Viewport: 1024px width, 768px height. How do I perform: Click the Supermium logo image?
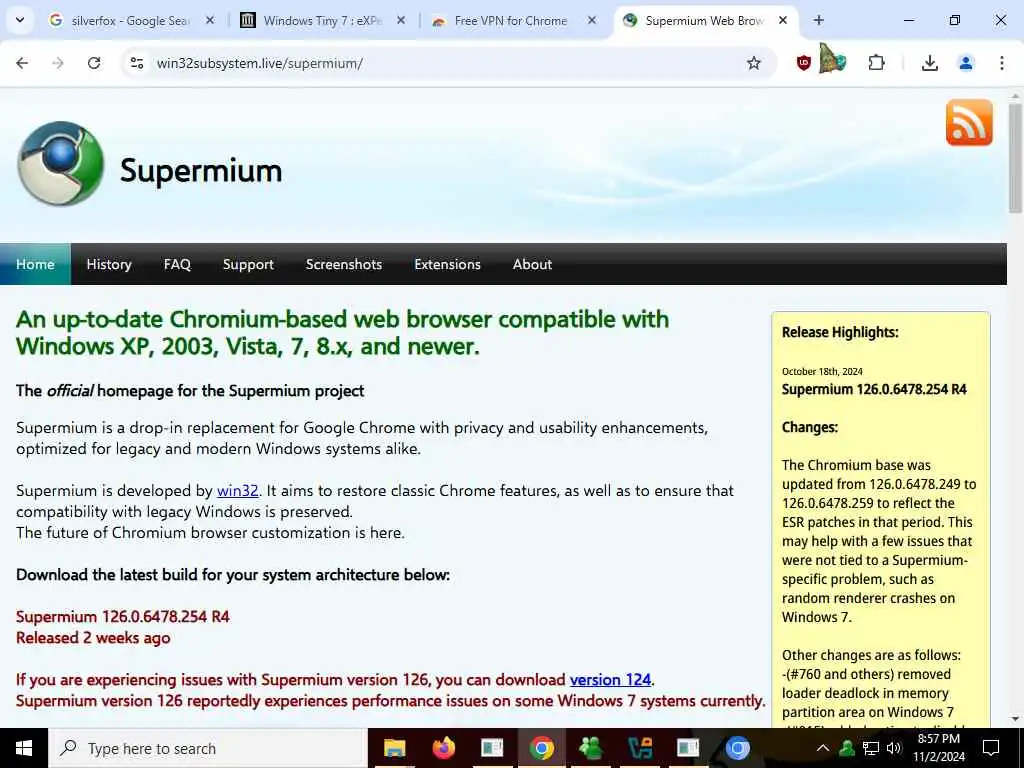(61, 163)
